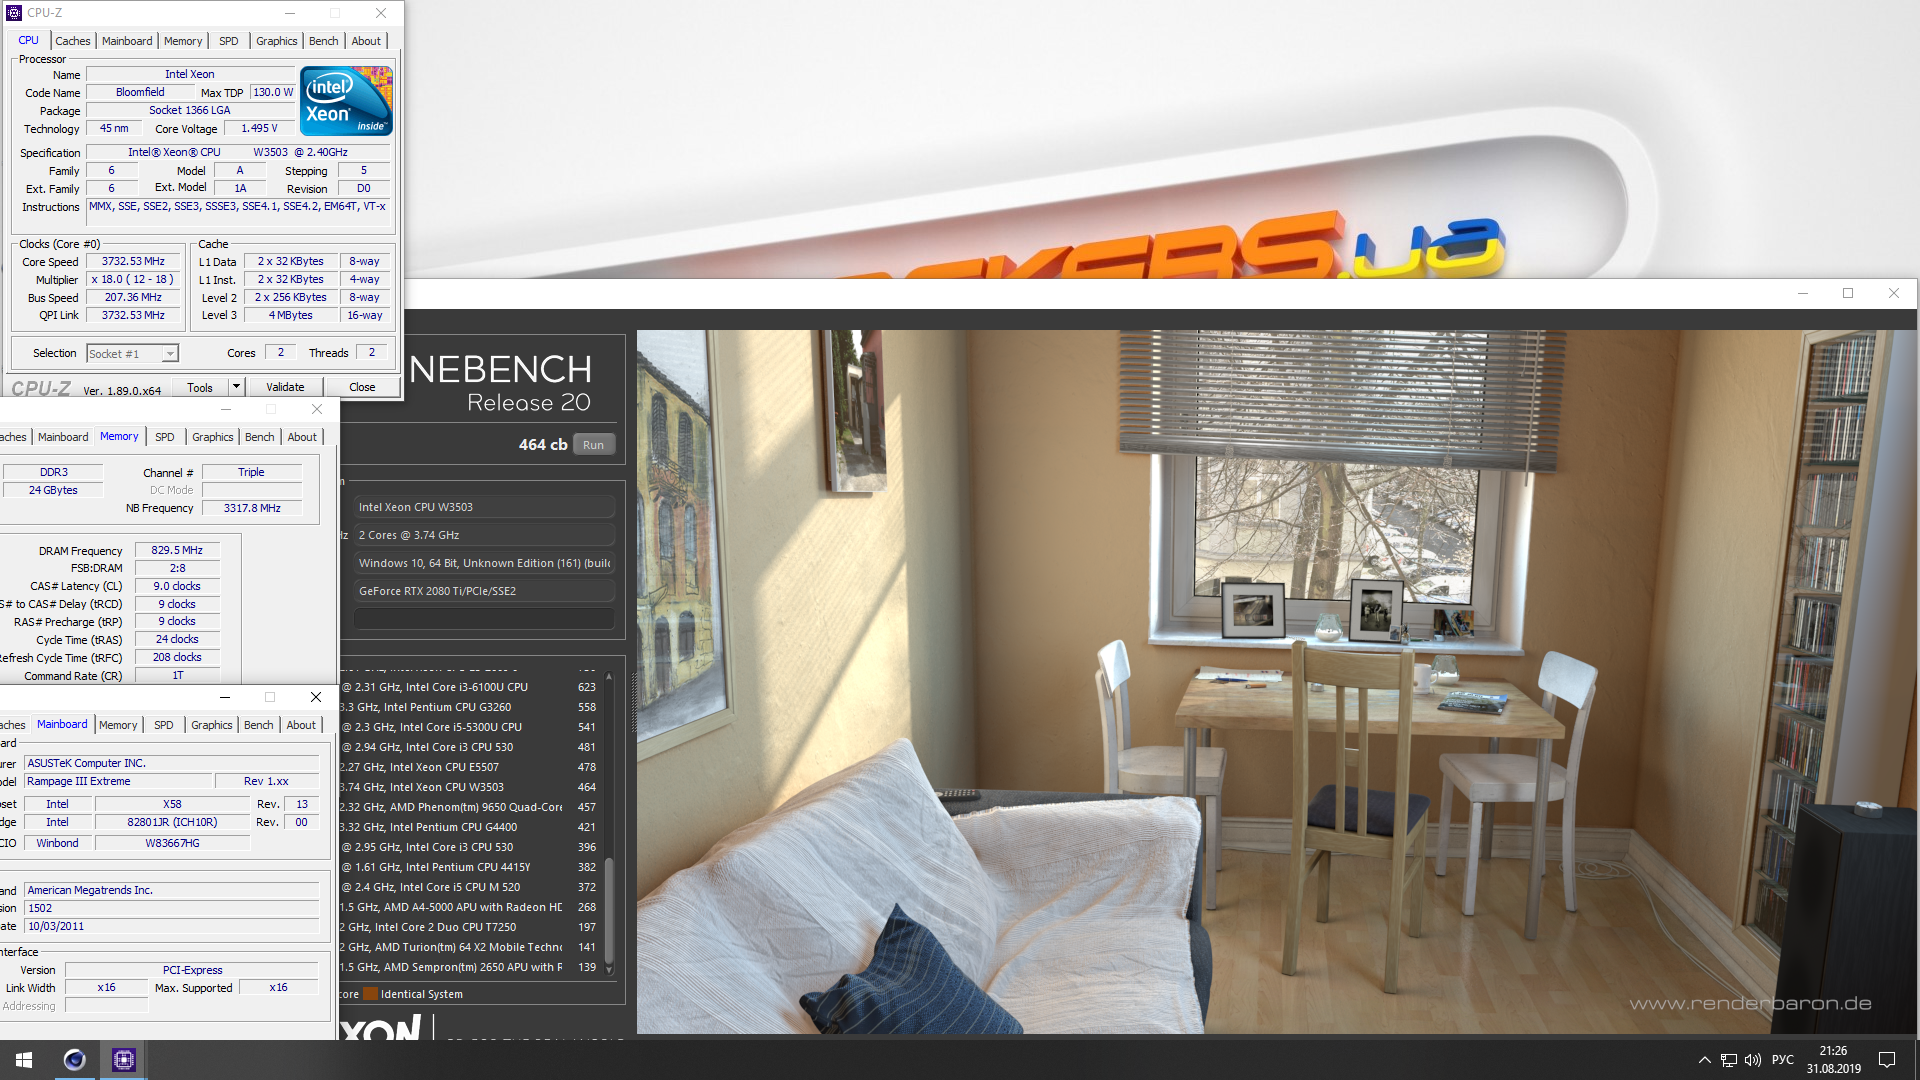Select the Intel Core i5 CPU M 520 row

coord(469,887)
